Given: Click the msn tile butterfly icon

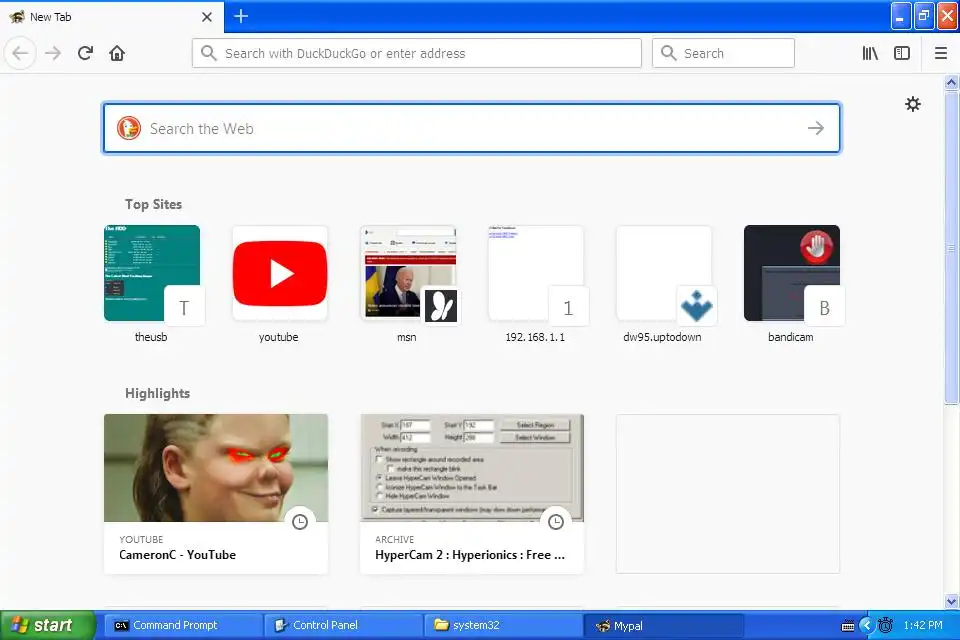Looking at the screenshot, I should click(x=441, y=306).
